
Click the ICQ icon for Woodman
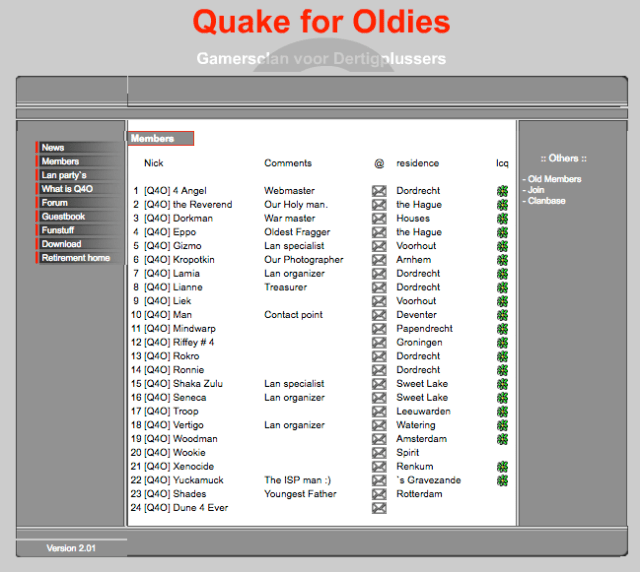502,439
